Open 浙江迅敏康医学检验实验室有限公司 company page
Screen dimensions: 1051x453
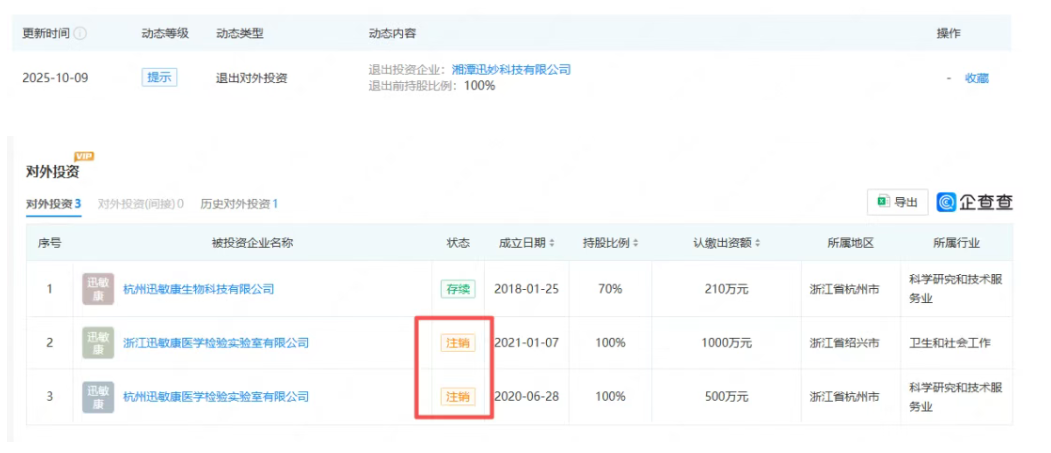(215, 343)
